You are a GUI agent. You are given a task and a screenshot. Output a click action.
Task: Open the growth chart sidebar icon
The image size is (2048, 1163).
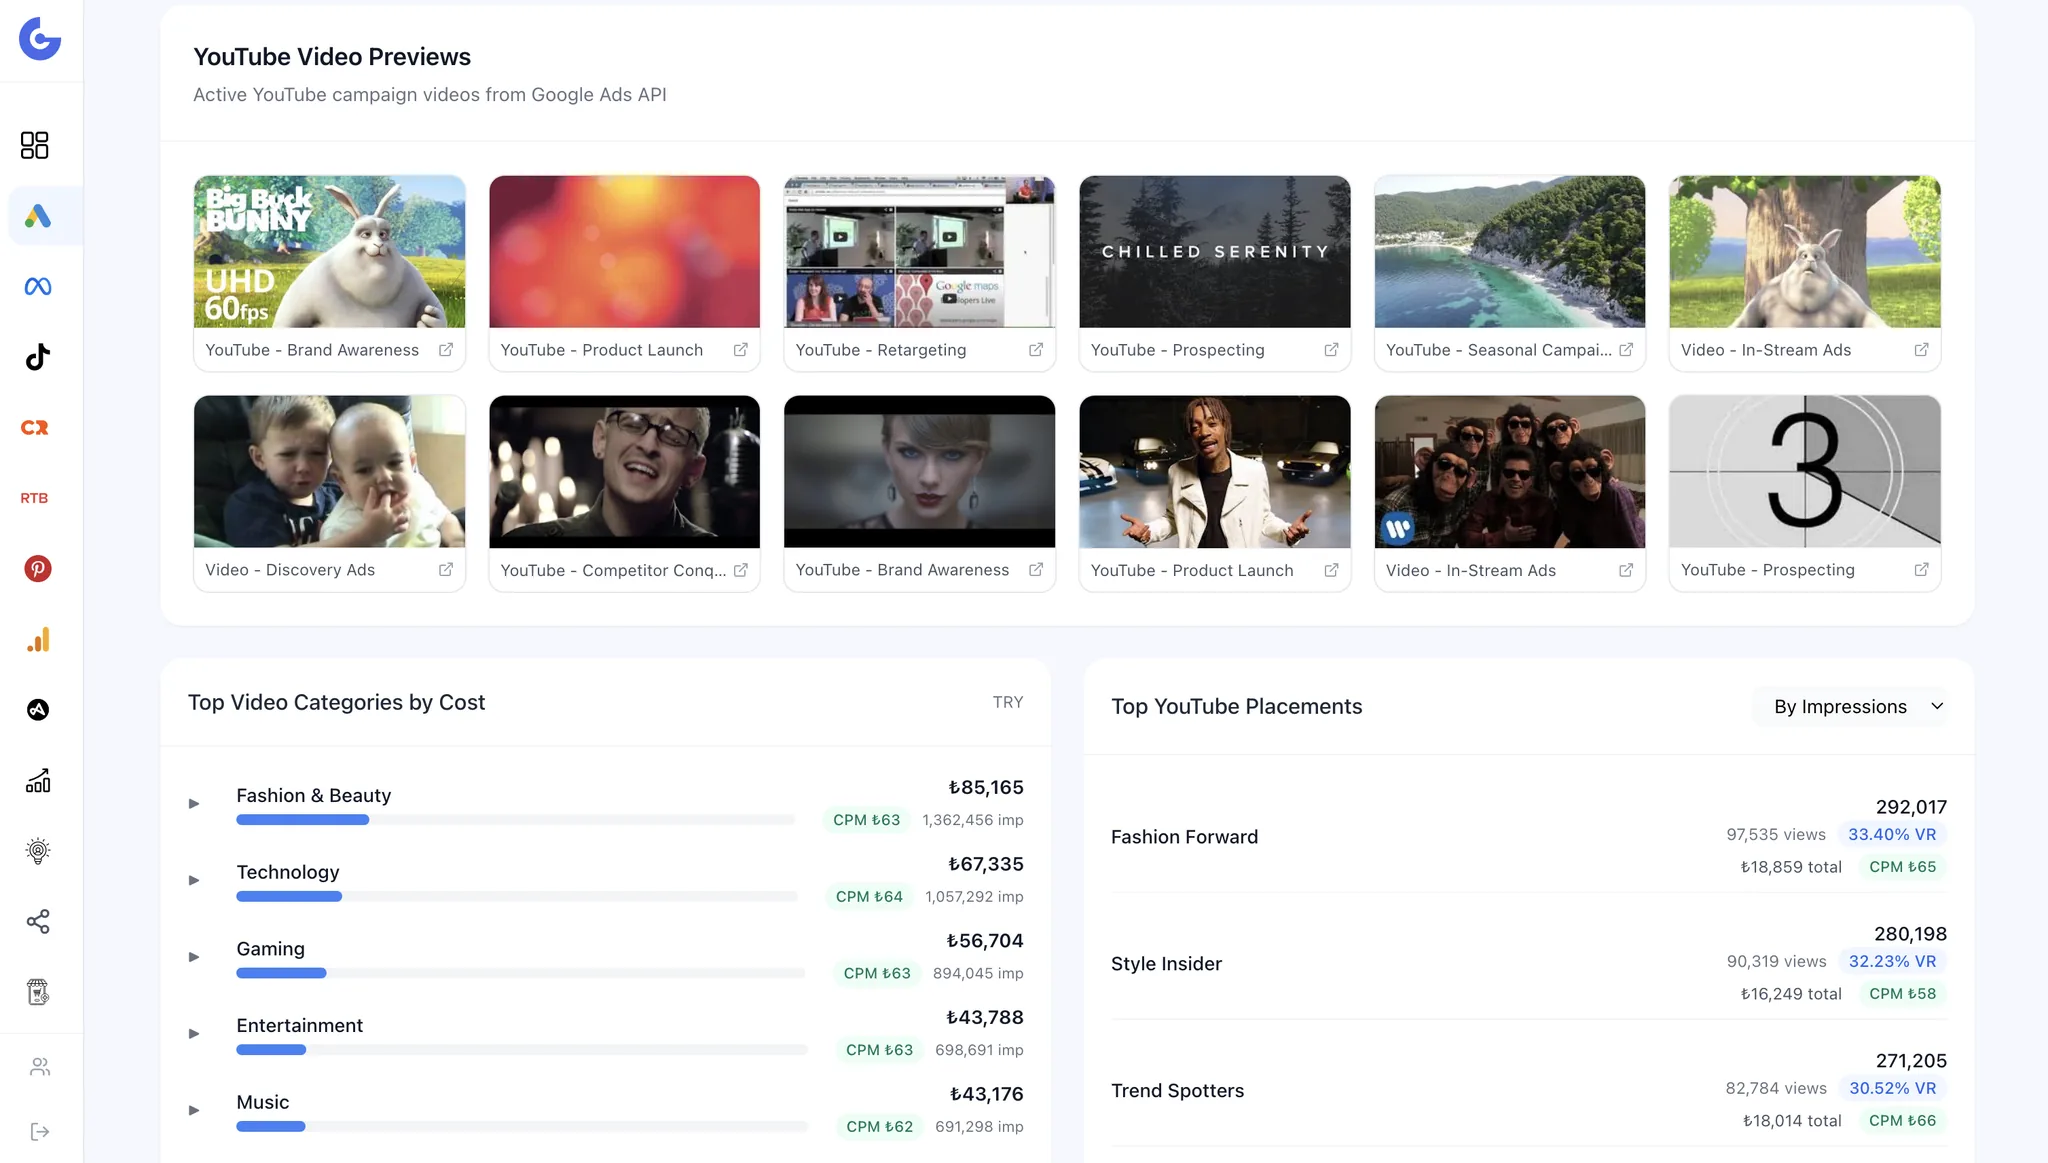38,780
